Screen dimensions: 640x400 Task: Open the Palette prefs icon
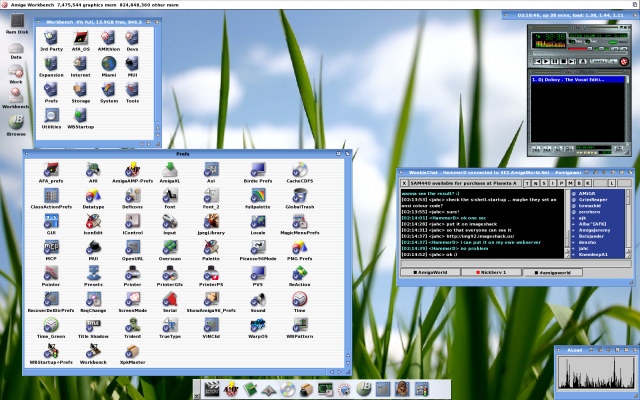point(212,244)
